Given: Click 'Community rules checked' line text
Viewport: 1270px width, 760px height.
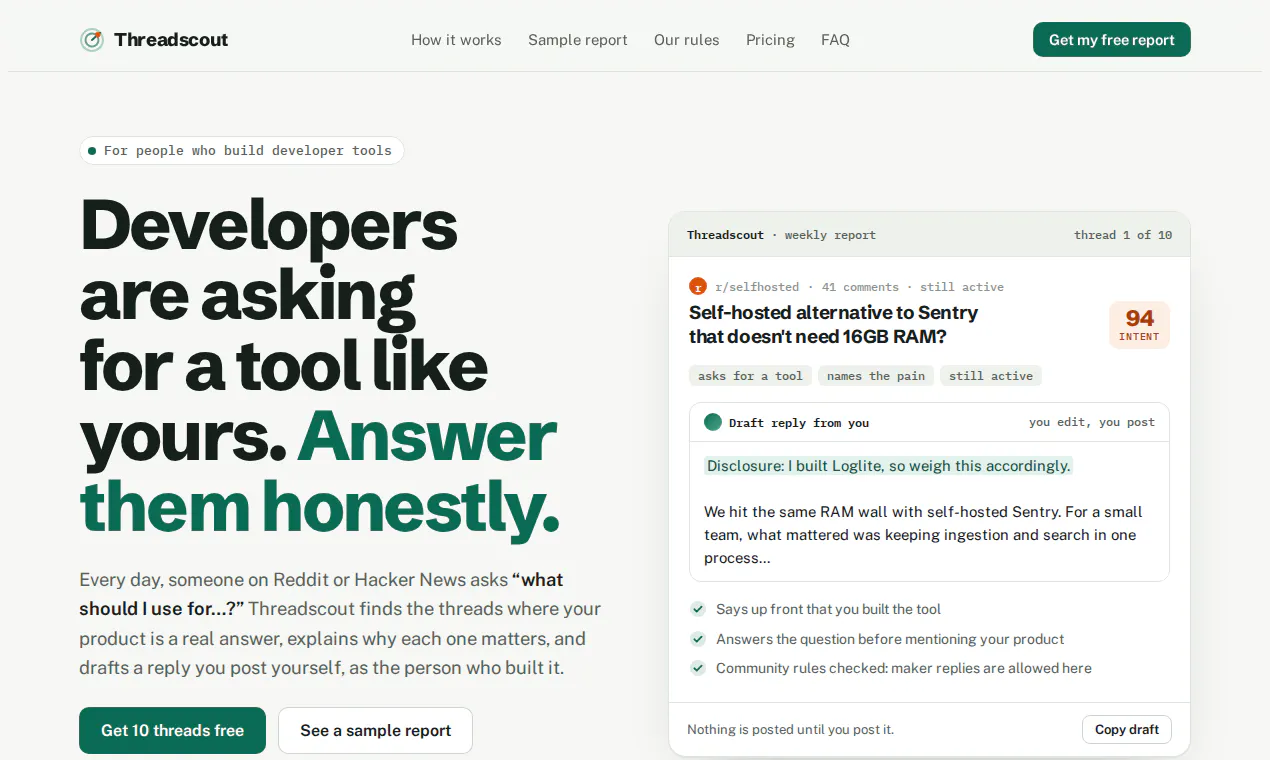Looking at the screenshot, I should tap(904, 668).
